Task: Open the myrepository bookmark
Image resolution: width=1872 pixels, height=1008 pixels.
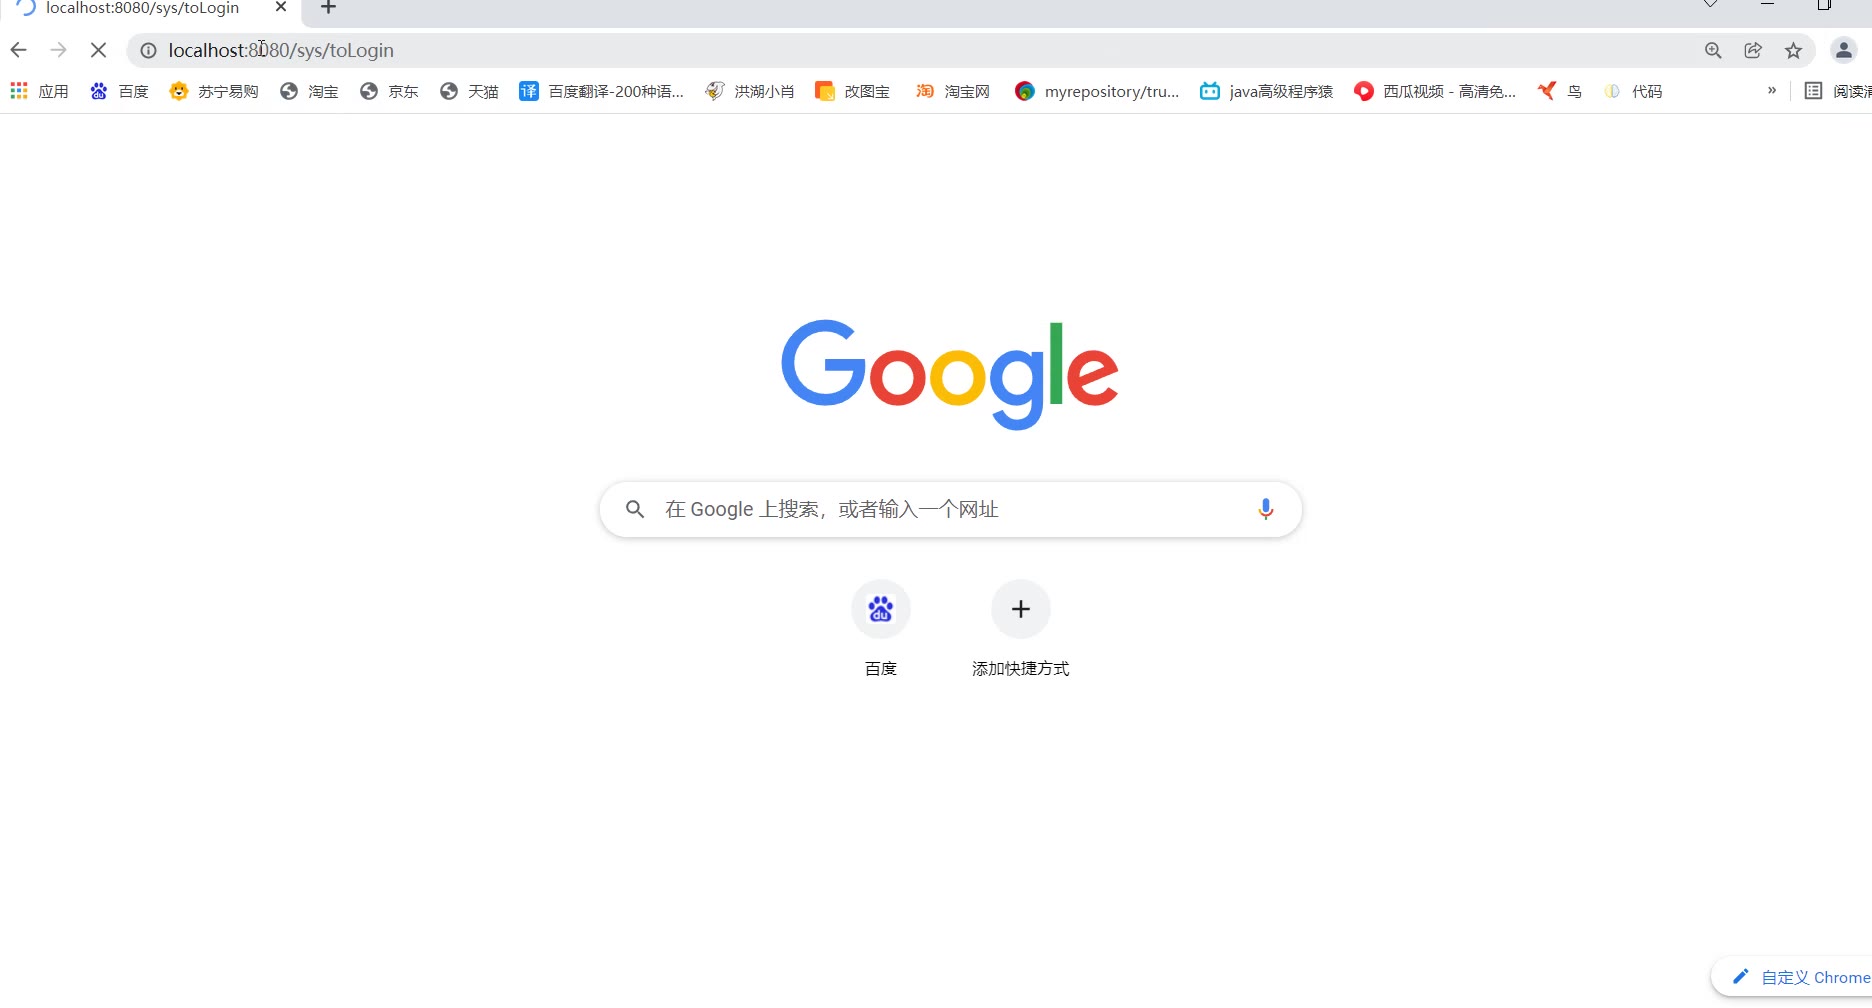Action: tap(1097, 91)
